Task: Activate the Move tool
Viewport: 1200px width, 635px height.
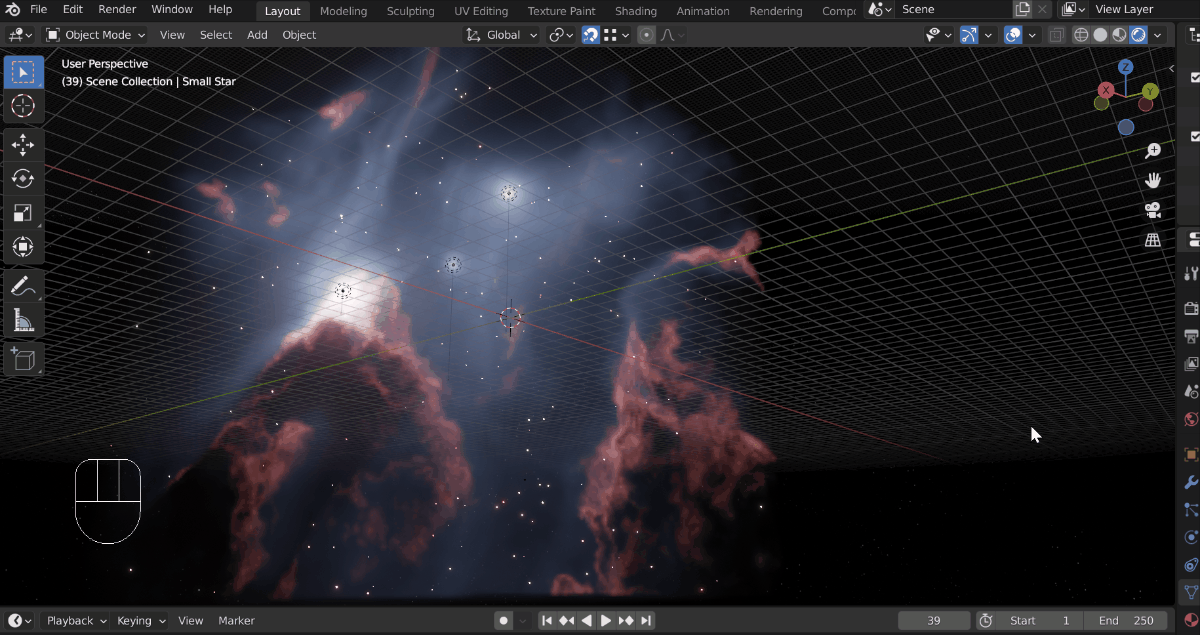Action: [x=23, y=145]
